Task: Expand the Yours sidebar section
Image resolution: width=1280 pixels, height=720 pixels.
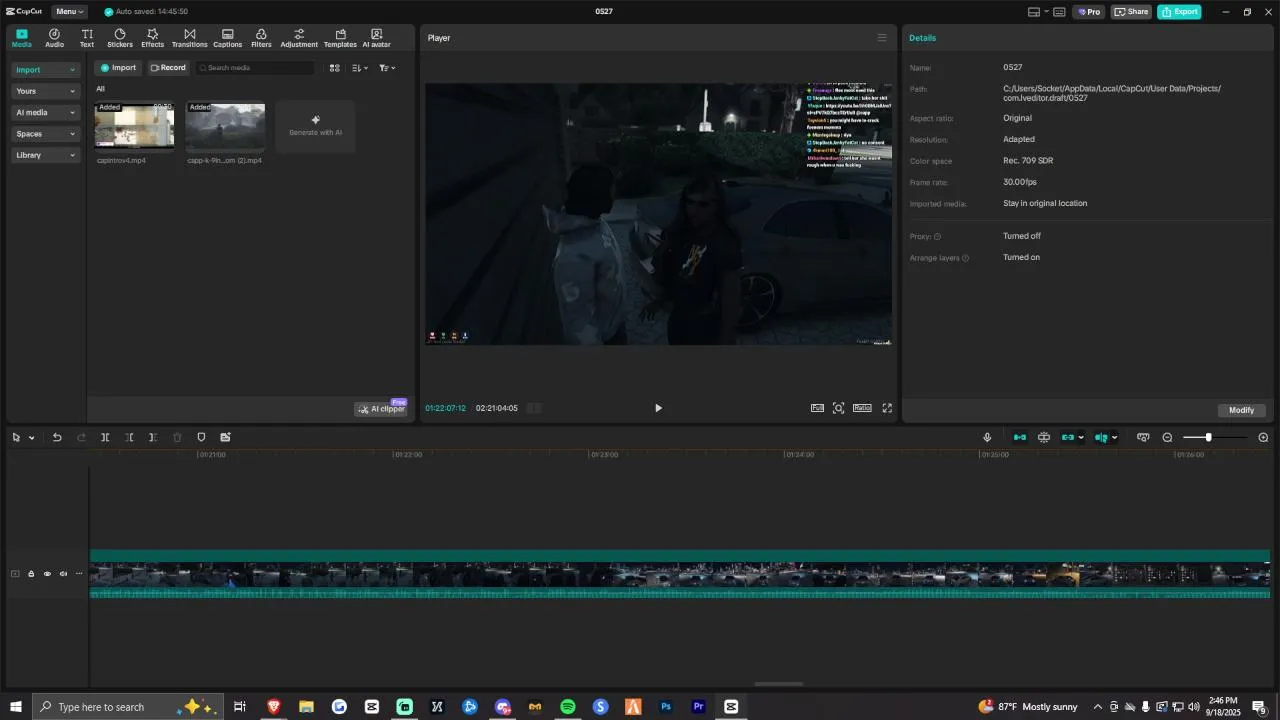Action: coord(45,91)
